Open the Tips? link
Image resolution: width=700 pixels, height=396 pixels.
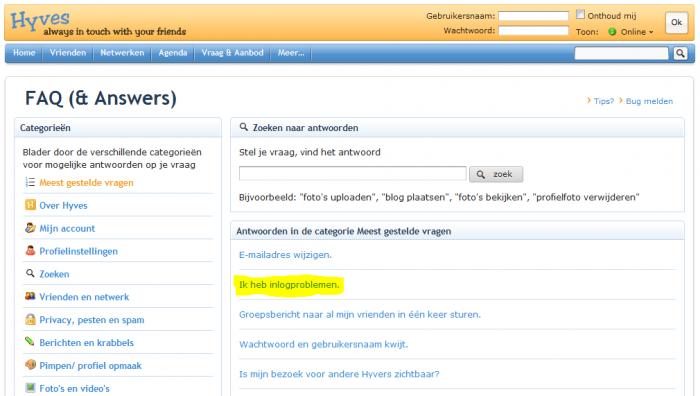[604, 101]
